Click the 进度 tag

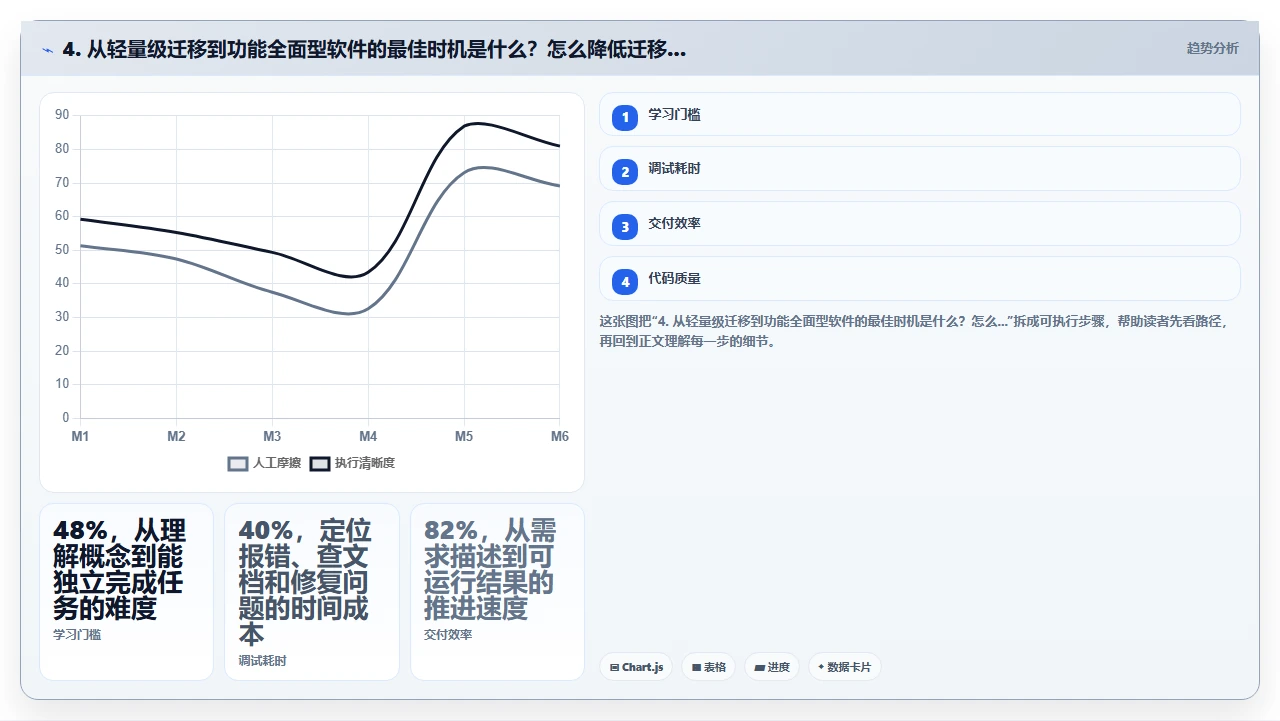(772, 667)
